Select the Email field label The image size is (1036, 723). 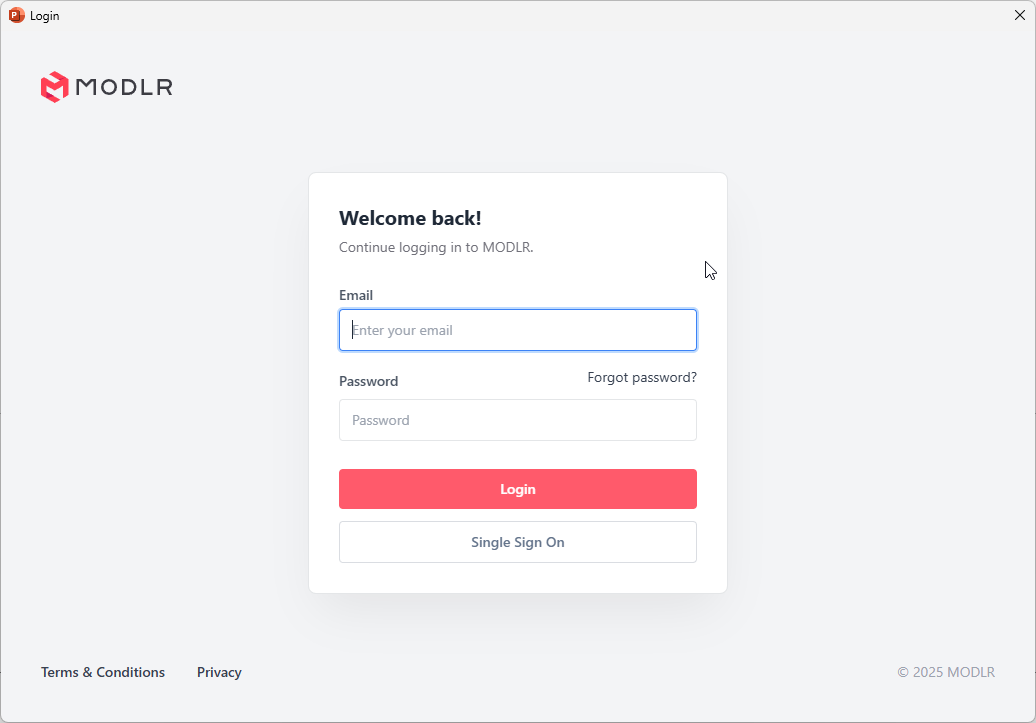[356, 295]
